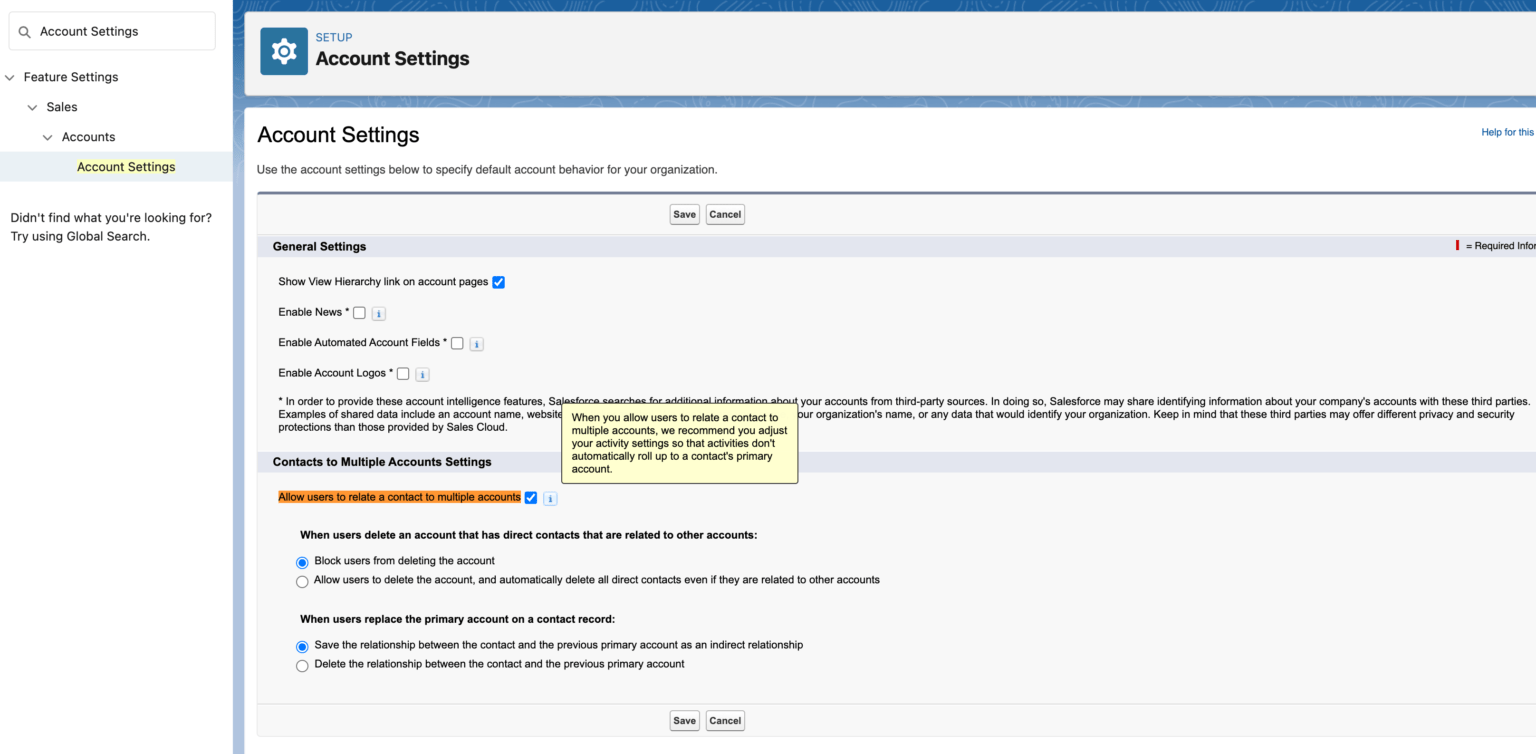
Task: Select "Allow users to delete the account" option
Action: (302, 581)
